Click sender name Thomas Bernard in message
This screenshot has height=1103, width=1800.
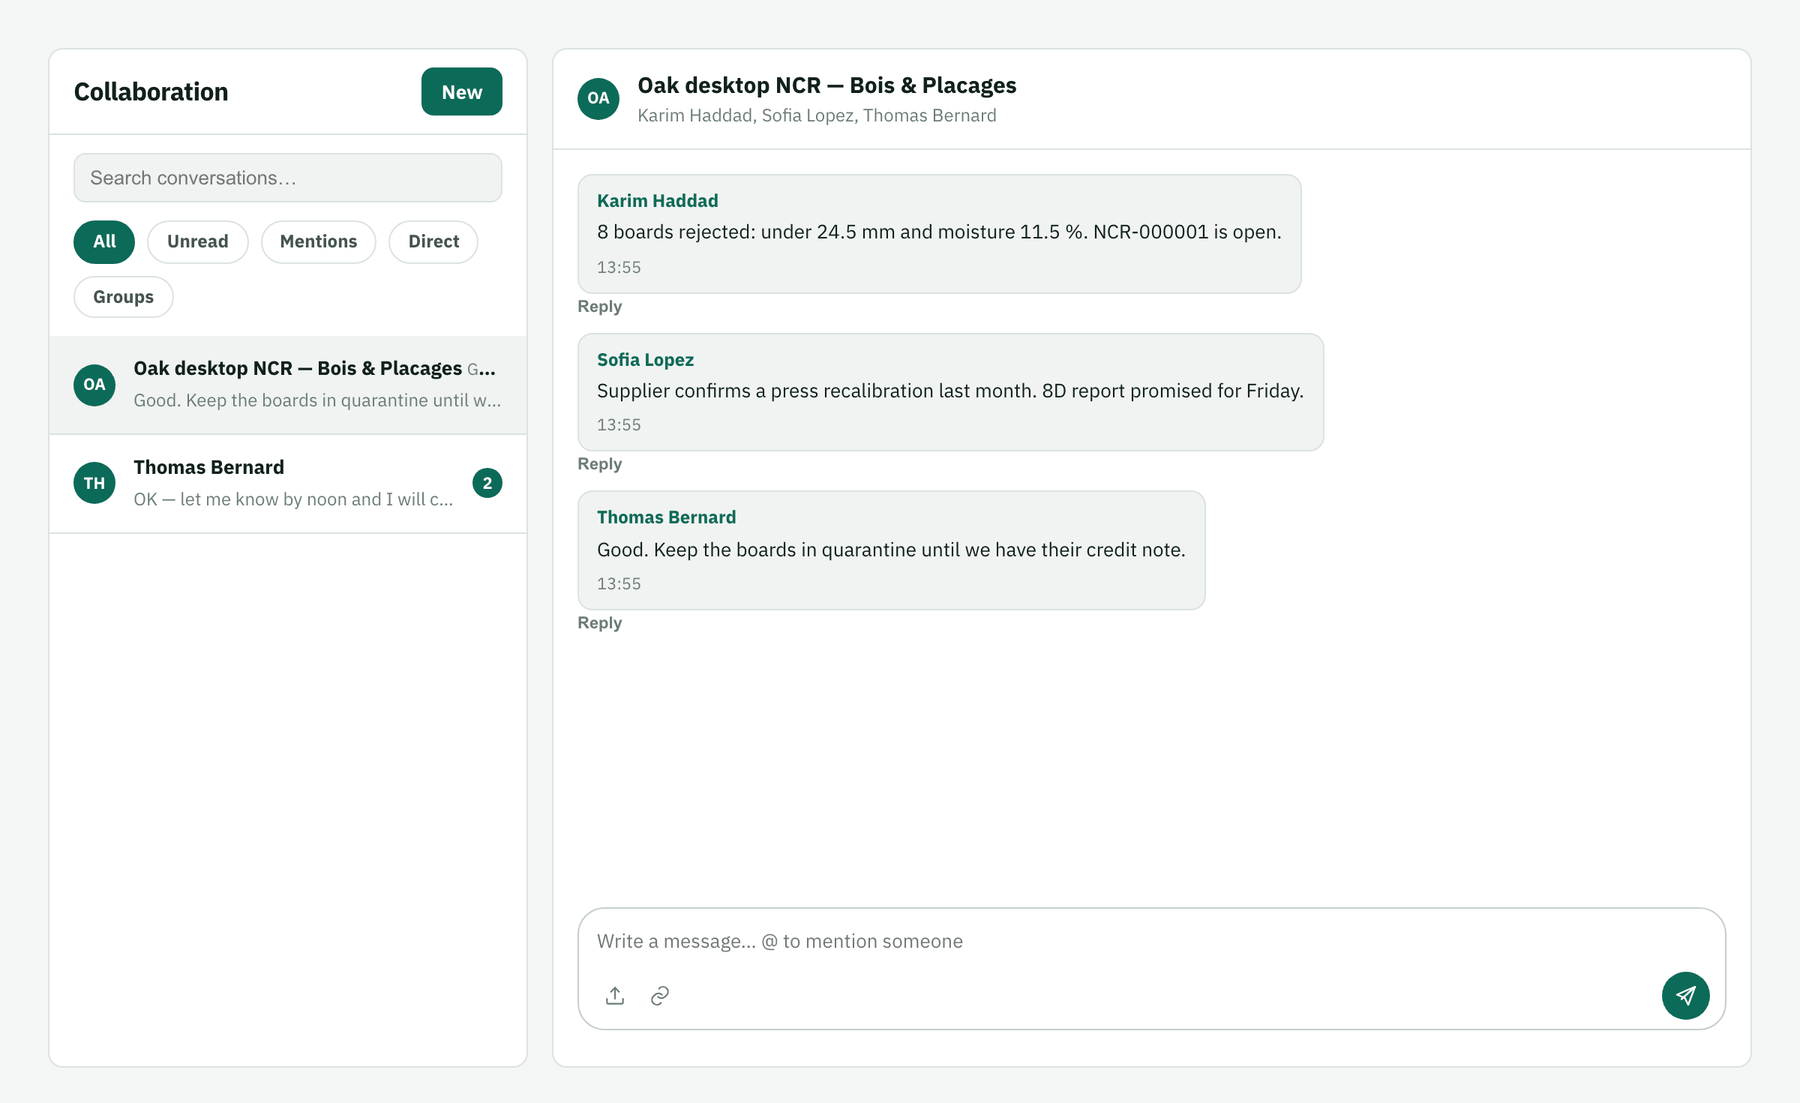tap(666, 517)
